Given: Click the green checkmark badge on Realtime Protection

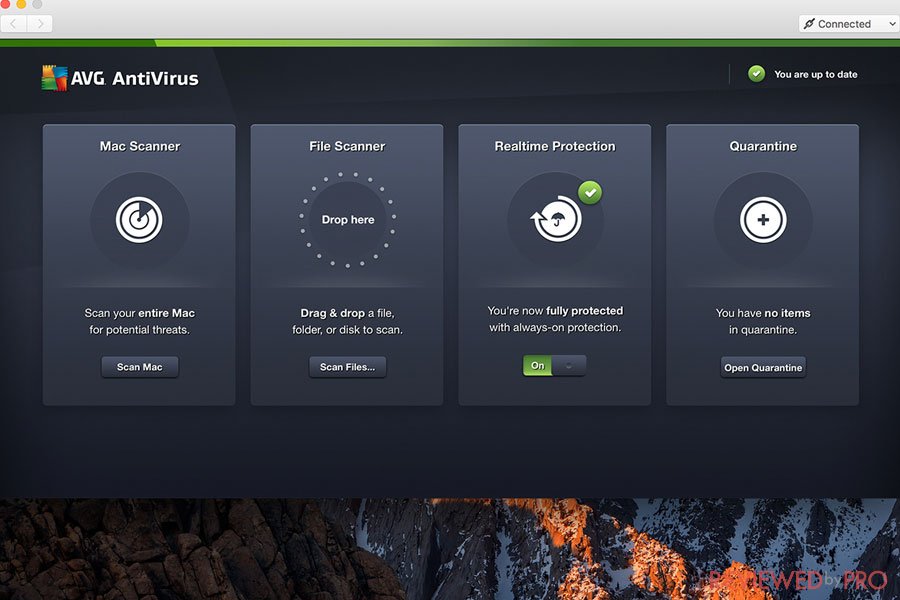Looking at the screenshot, I should (590, 192).
